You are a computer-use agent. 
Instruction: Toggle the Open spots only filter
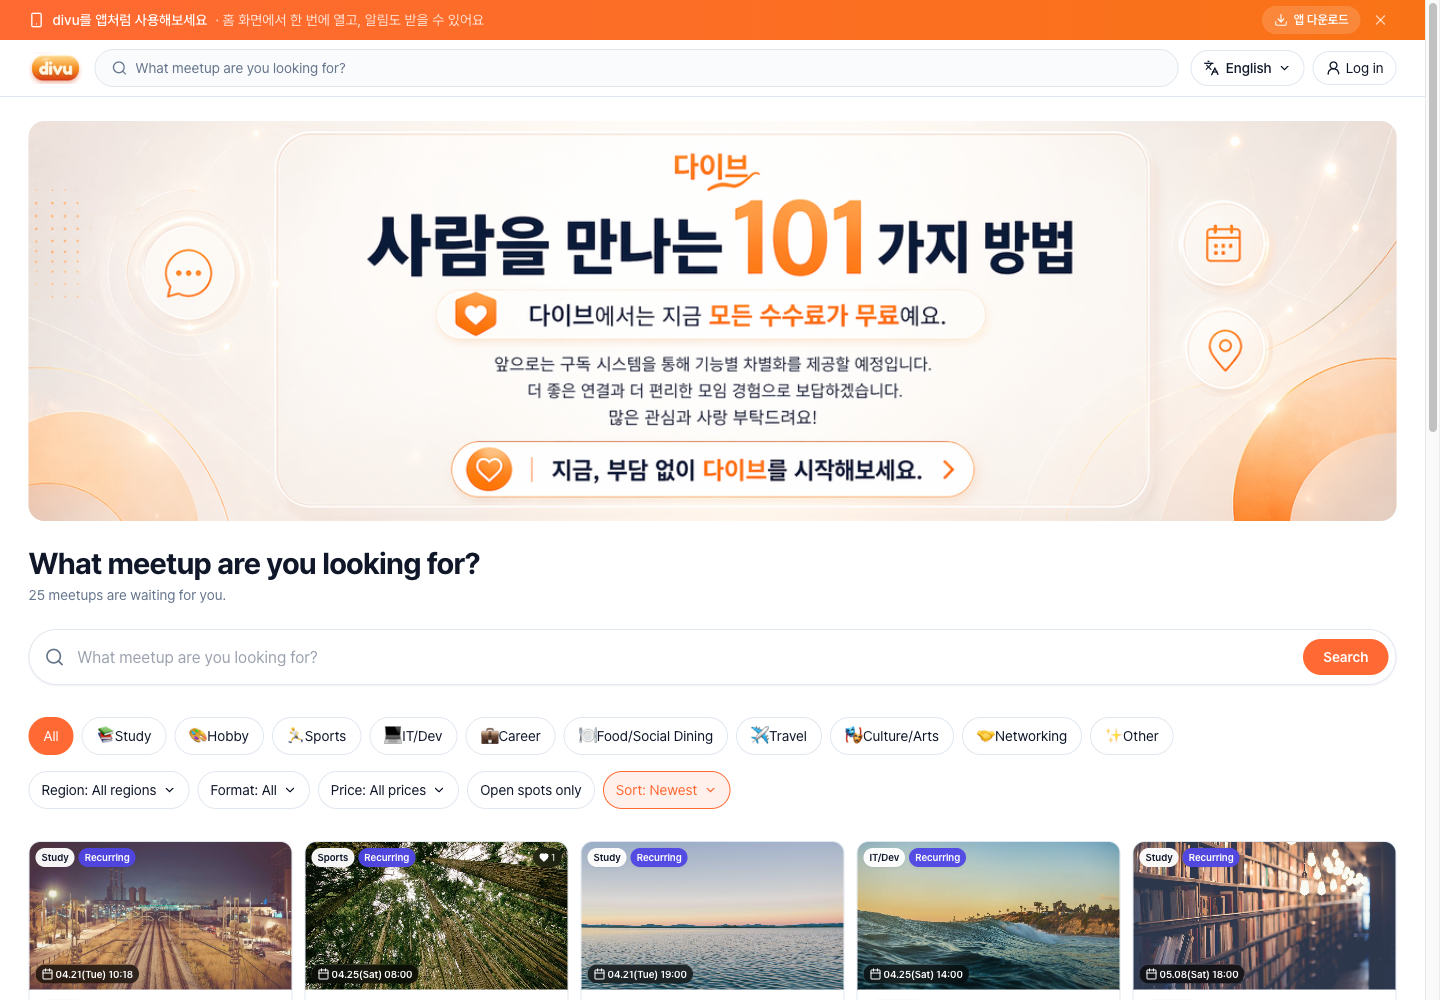pos(530,790)
